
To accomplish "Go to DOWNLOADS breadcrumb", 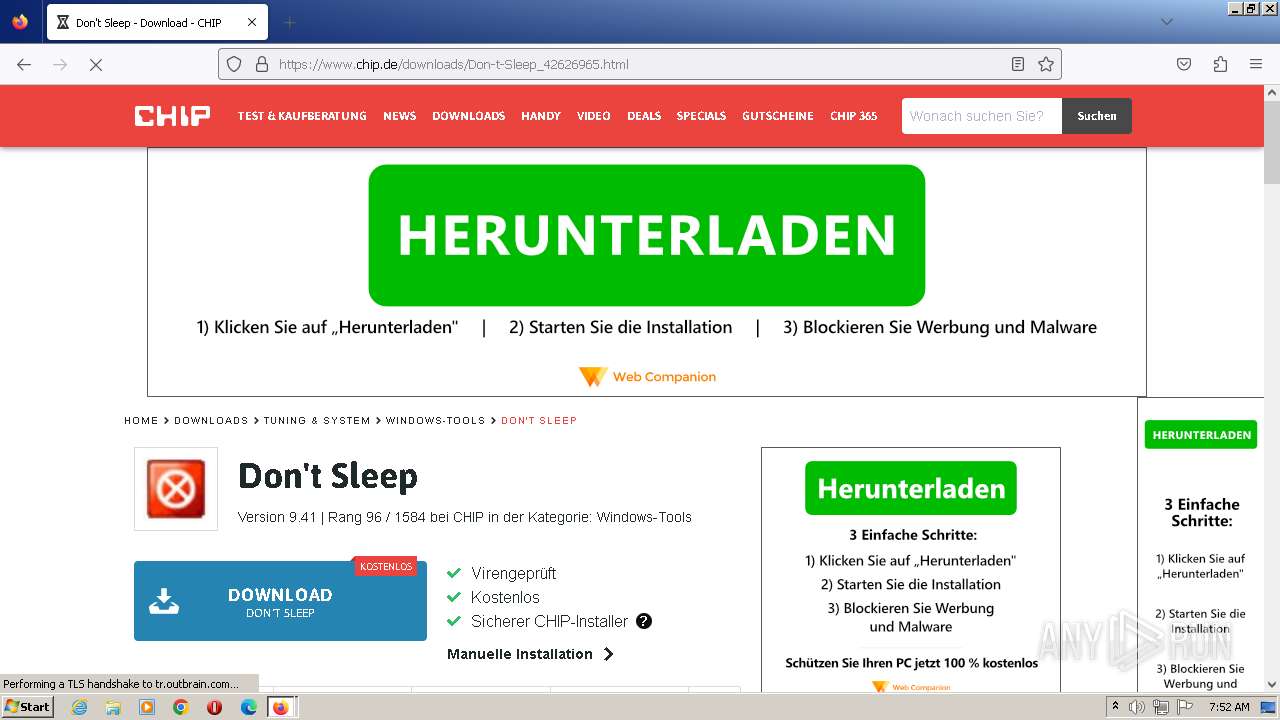I will (x=211, y=421).
